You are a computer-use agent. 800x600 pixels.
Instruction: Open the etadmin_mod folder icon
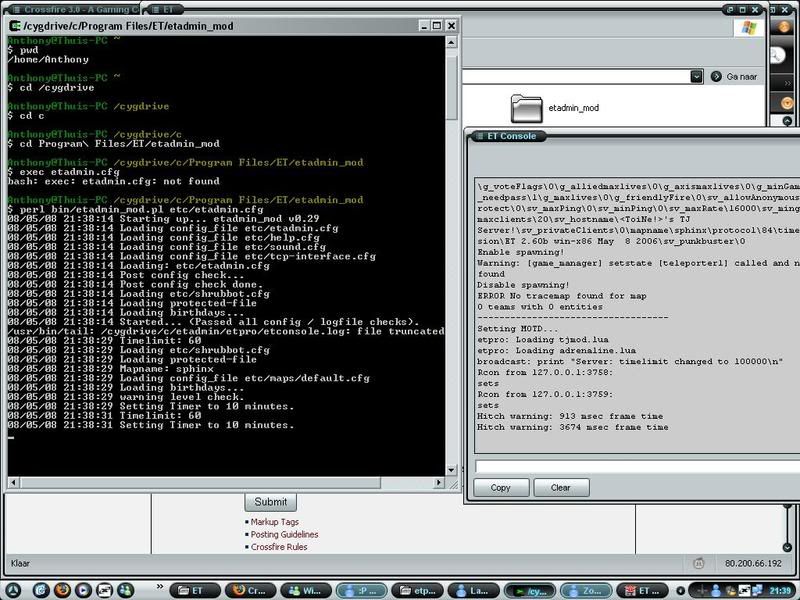coord(525,108)
